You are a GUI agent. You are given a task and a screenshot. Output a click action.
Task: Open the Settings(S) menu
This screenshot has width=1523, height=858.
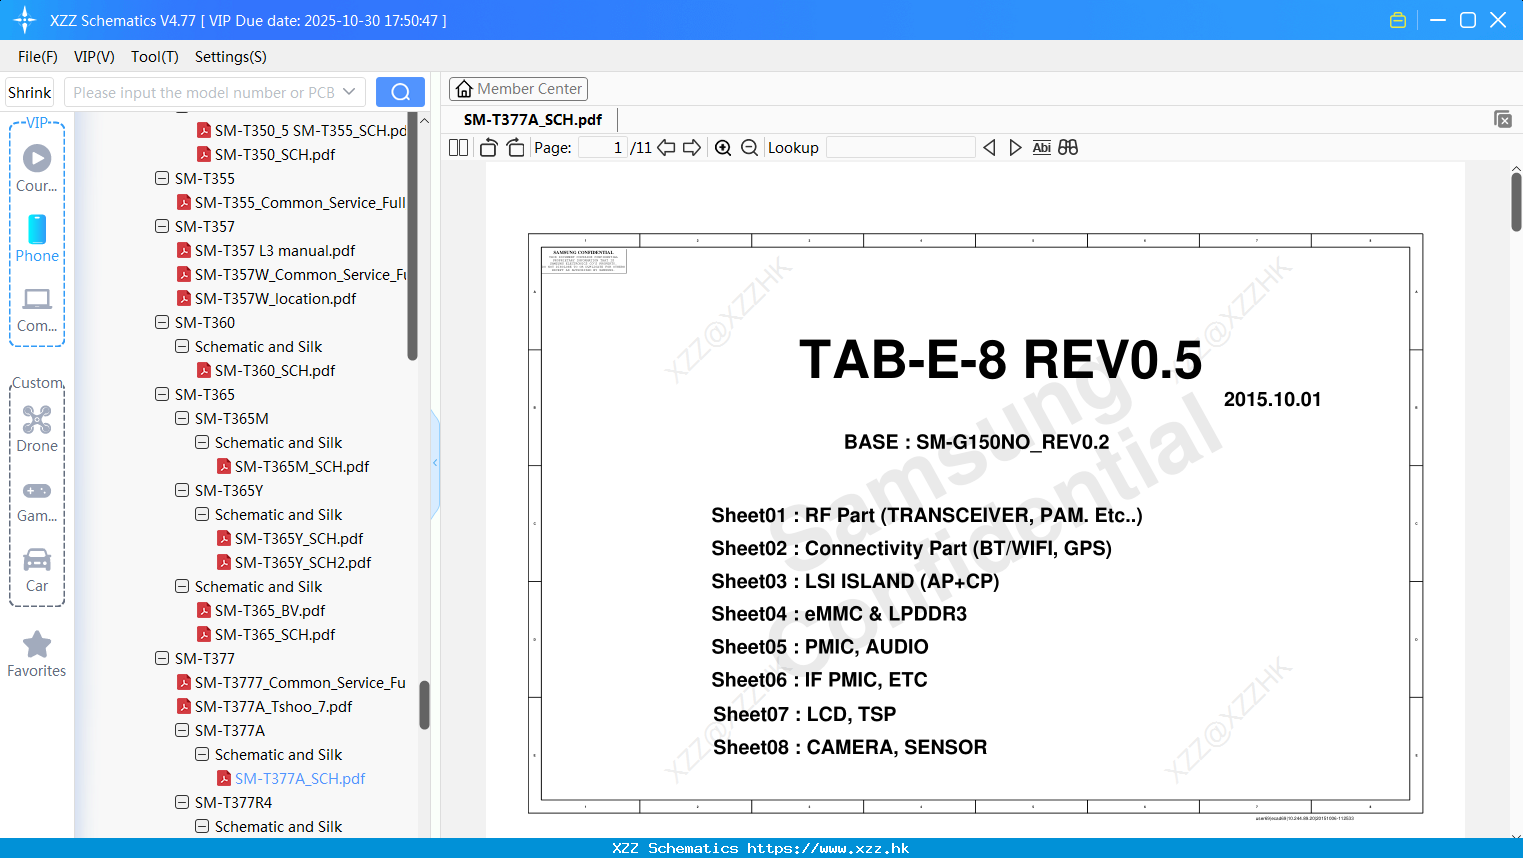tap(231, 57)
